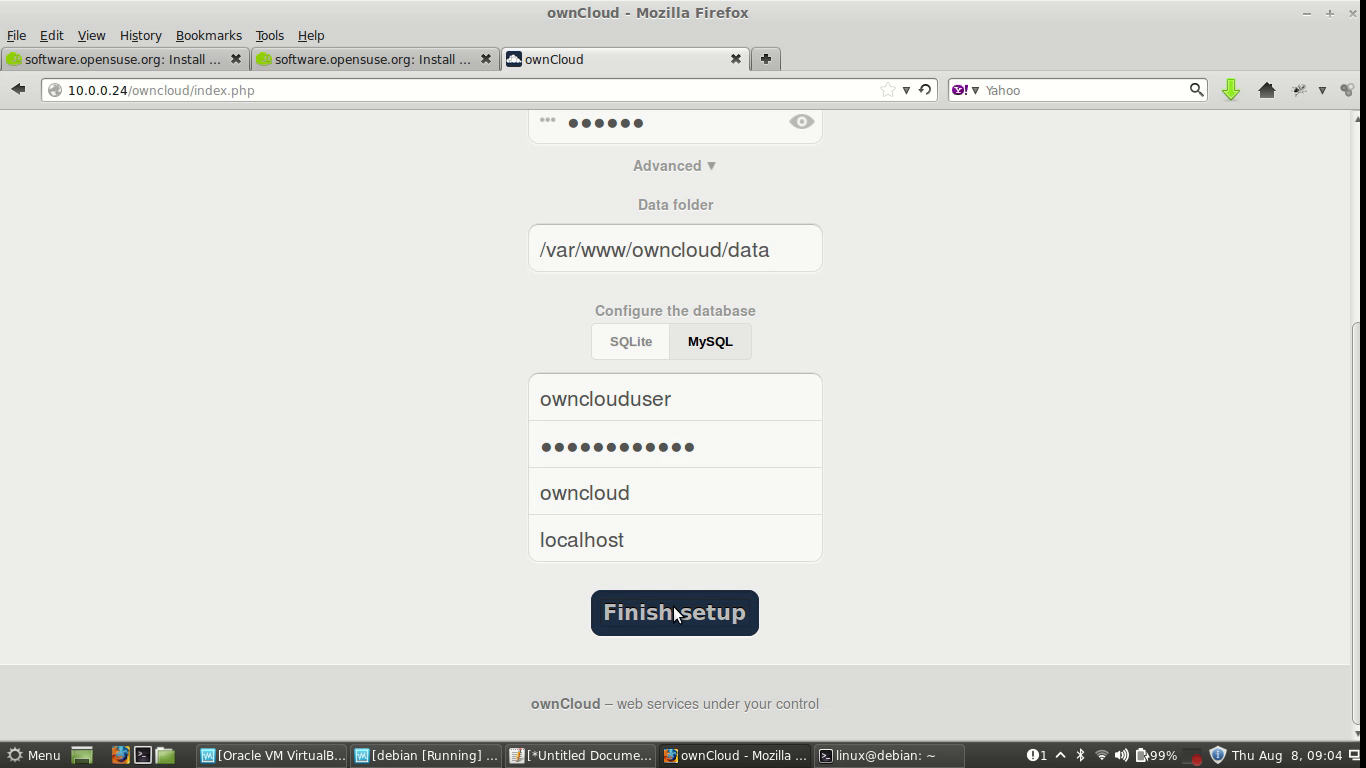Click the Data folder path field
The height and width of the screenshot is (768, 1366).
675,249
